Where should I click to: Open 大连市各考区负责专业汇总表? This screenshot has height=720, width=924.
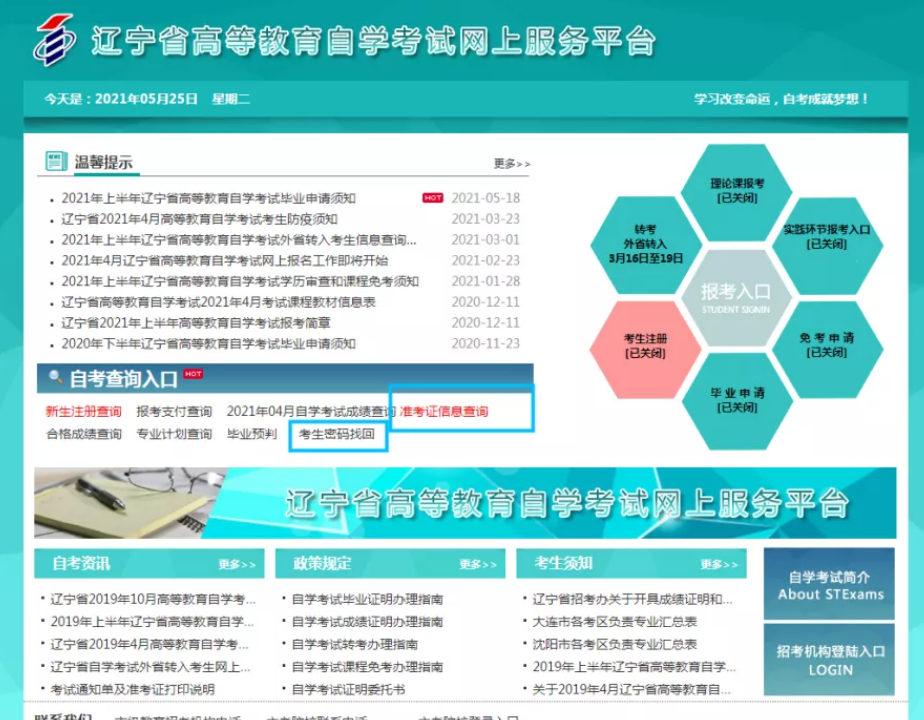[x=615, y=622]
